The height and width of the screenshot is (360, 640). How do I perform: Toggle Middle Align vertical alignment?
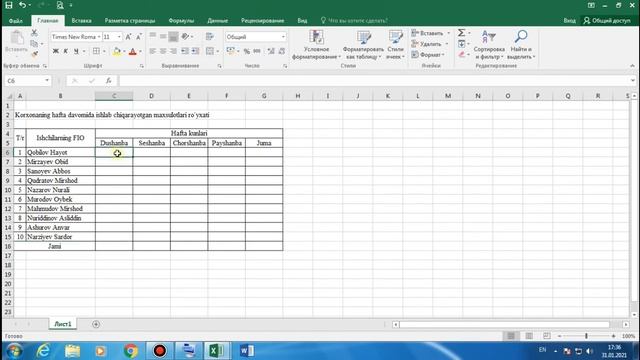point(163,37)
